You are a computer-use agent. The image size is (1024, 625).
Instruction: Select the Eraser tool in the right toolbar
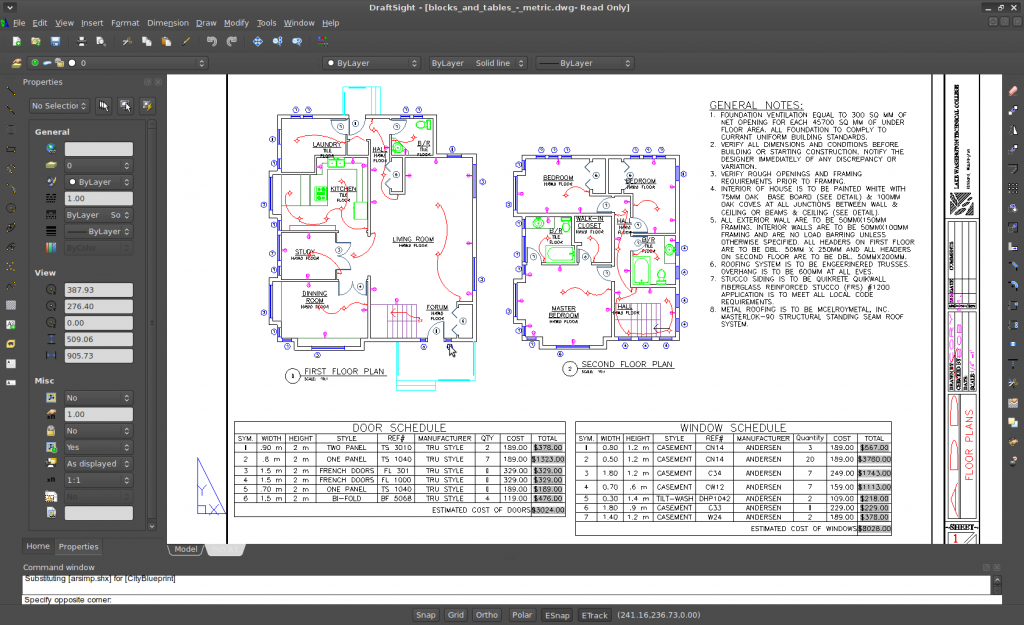(1013, 91)
